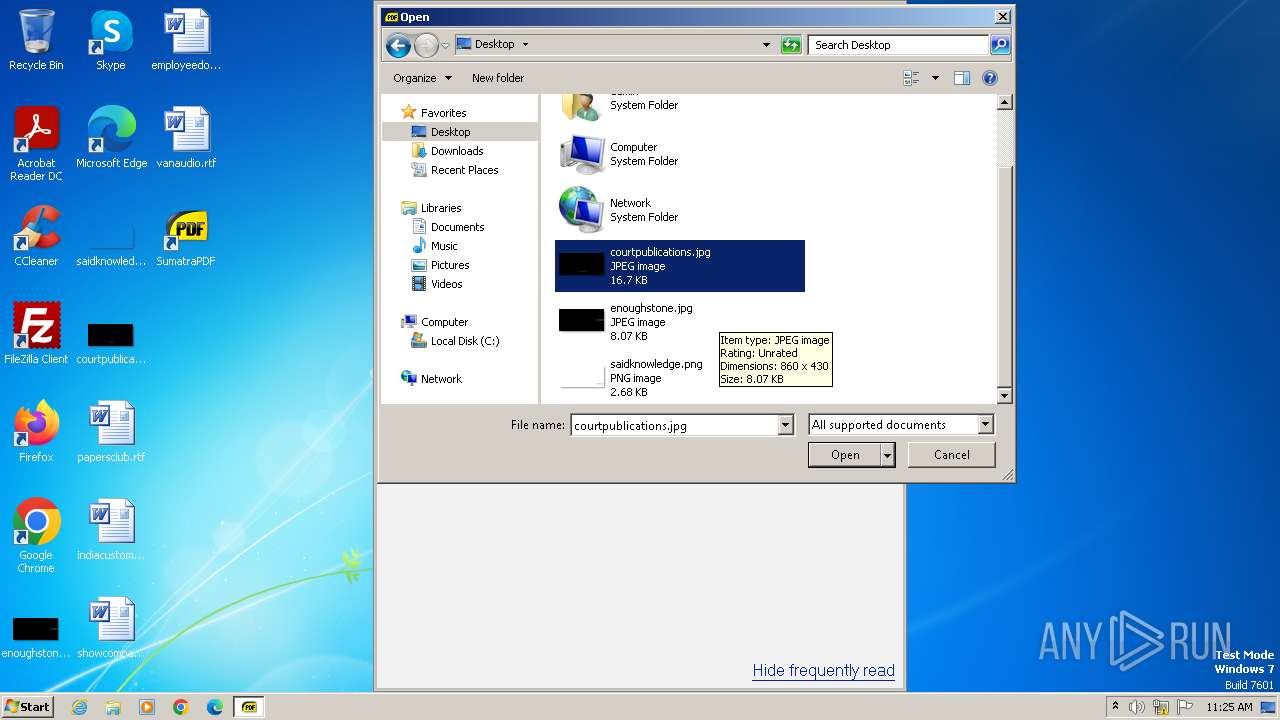Image resolution: width=1280 pixels, height=720 pixels.
Task: Select the papersclub.rtf desktop file
Action: (x=111, y=432)
